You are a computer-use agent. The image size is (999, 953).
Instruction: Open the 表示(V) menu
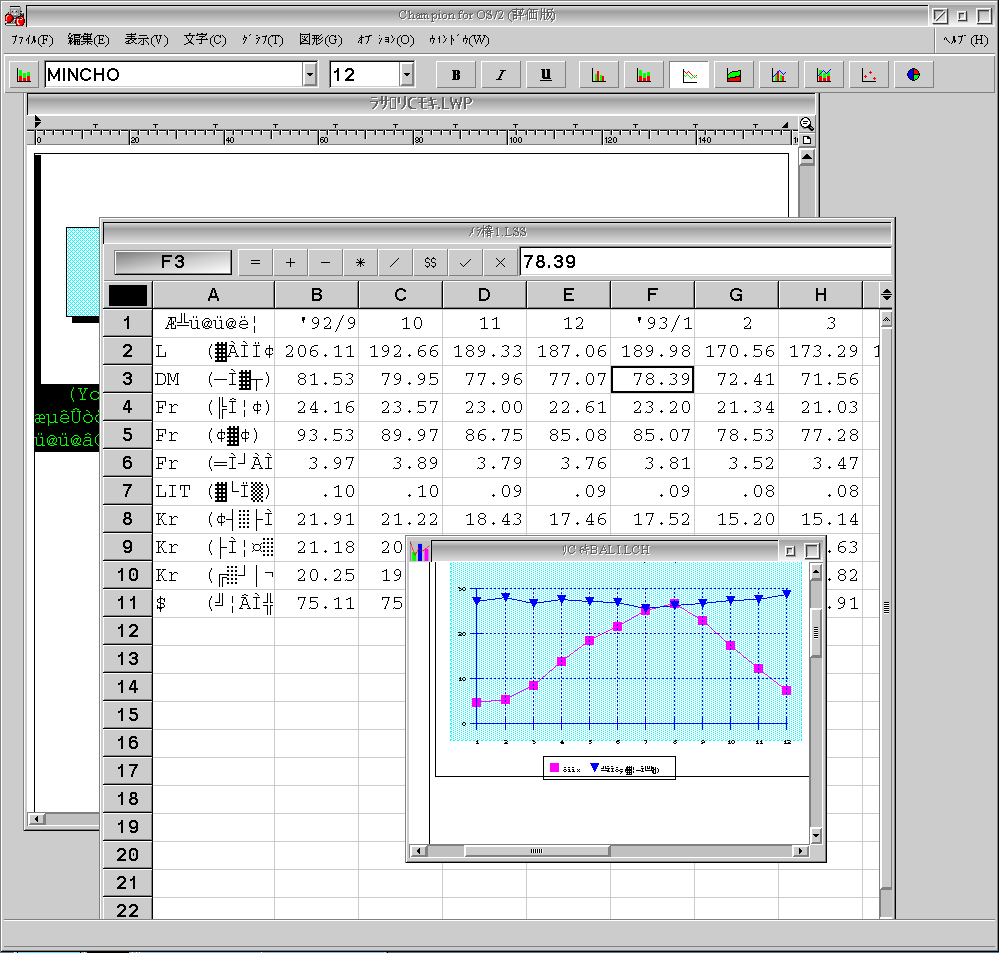[146, 40]
